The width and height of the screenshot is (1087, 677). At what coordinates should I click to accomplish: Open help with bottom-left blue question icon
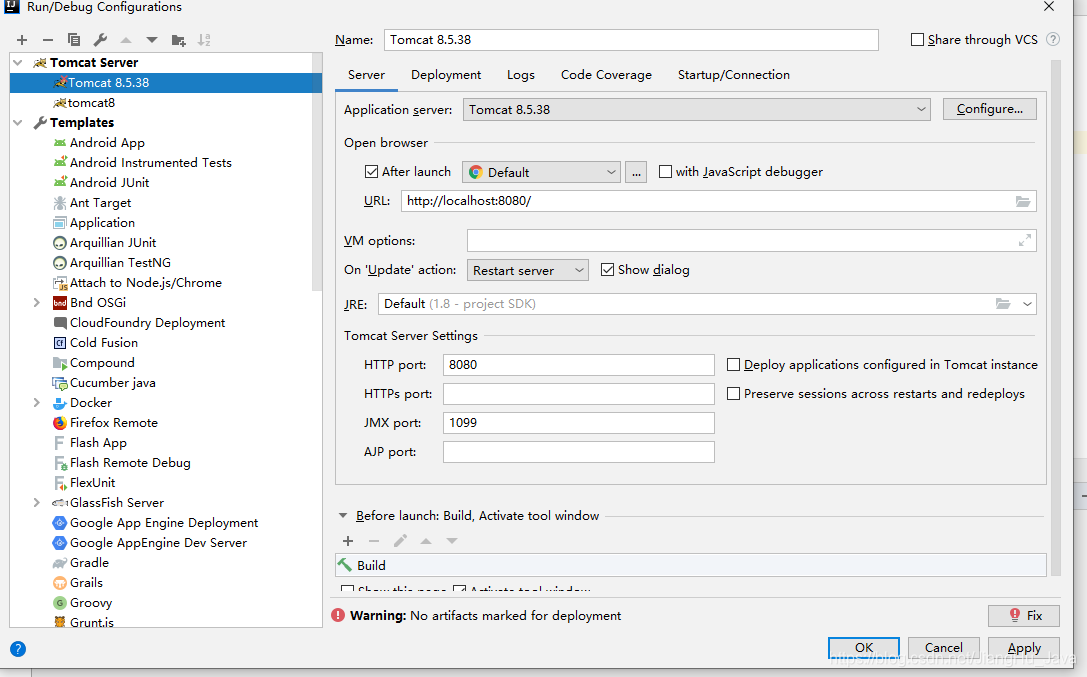click(x=18, y=649)
